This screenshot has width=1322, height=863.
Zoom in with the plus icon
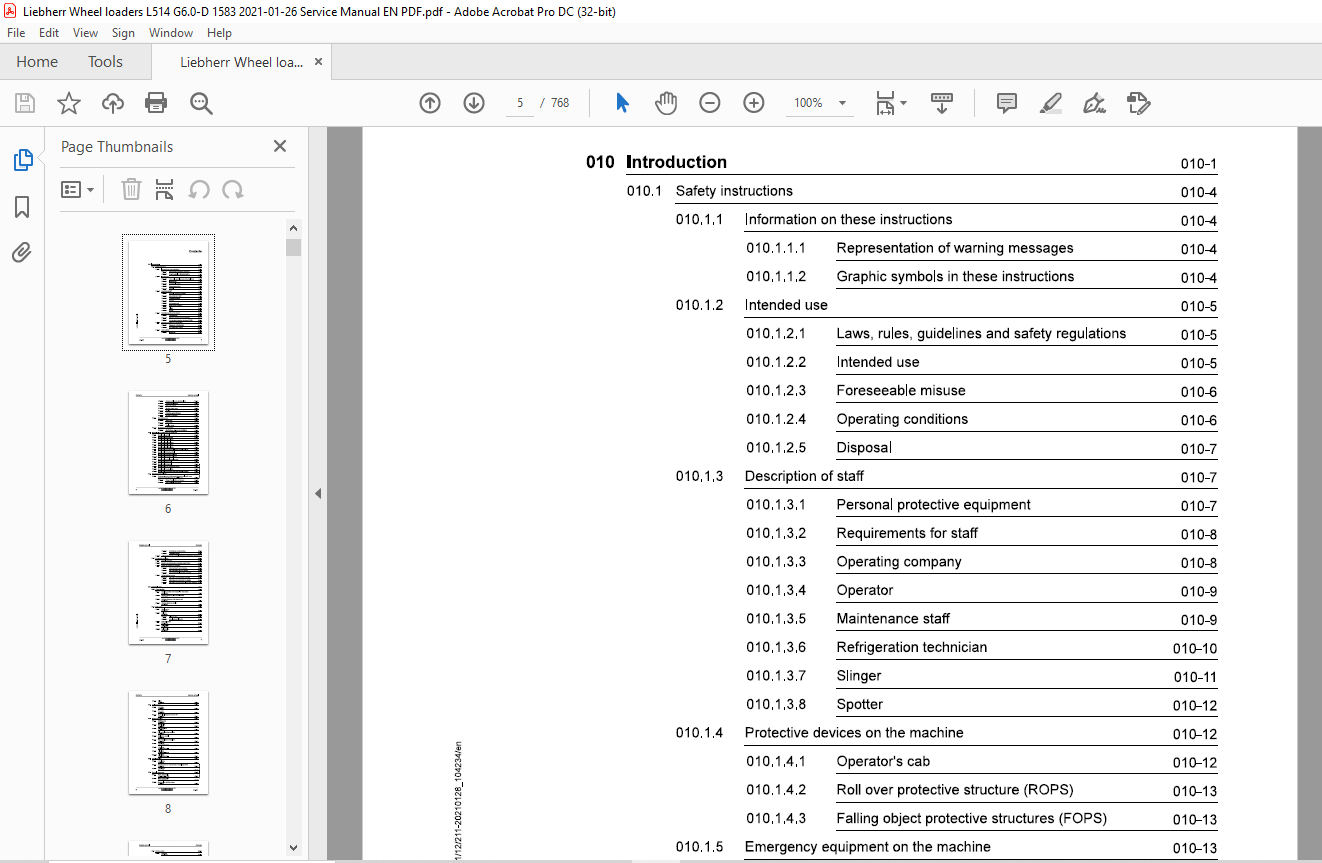coord(754,103)
